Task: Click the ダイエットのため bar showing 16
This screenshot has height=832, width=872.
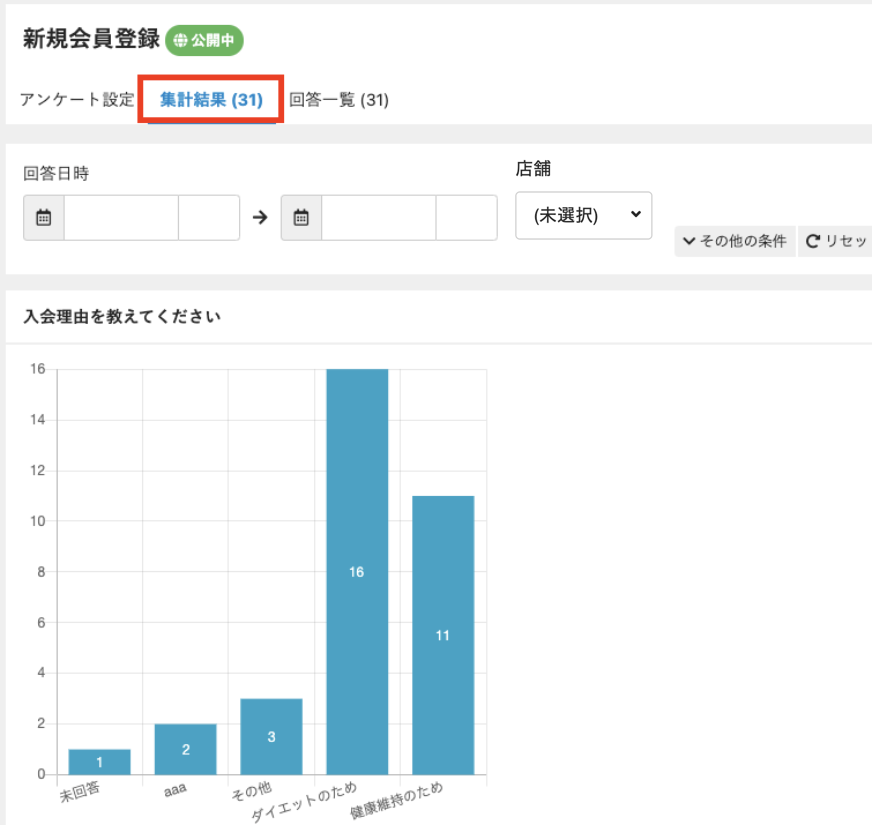Action: point(357,571)
